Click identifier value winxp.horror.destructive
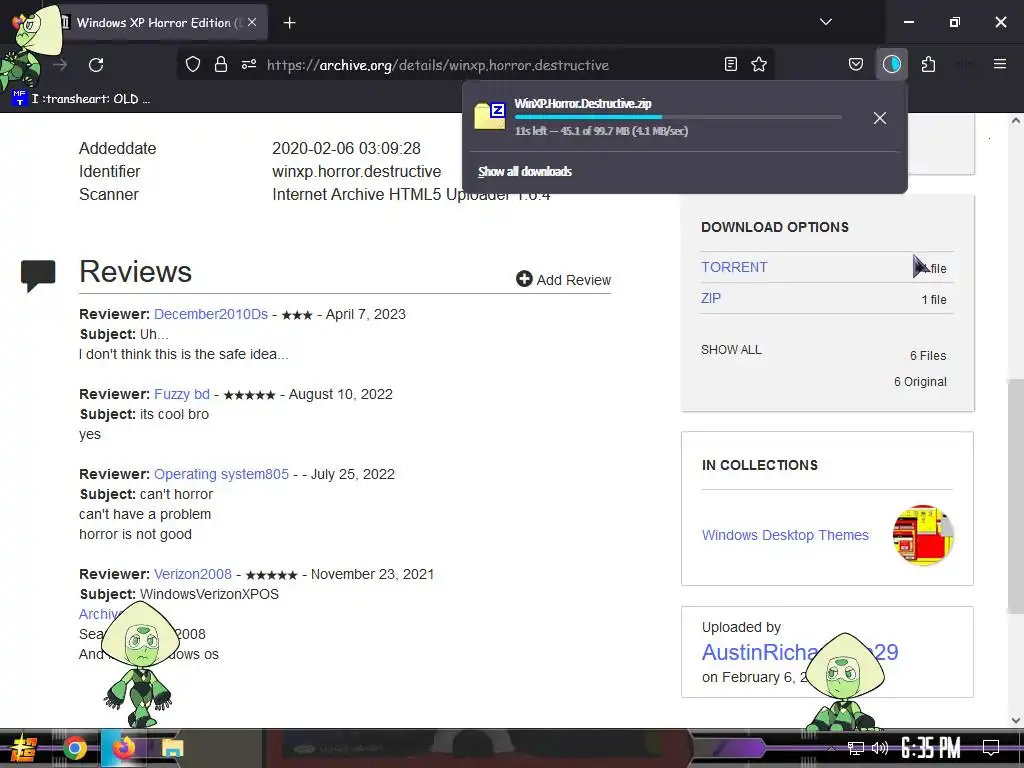Image resolution: width=1024 pixels, height=768 pixels. (357, 172)
